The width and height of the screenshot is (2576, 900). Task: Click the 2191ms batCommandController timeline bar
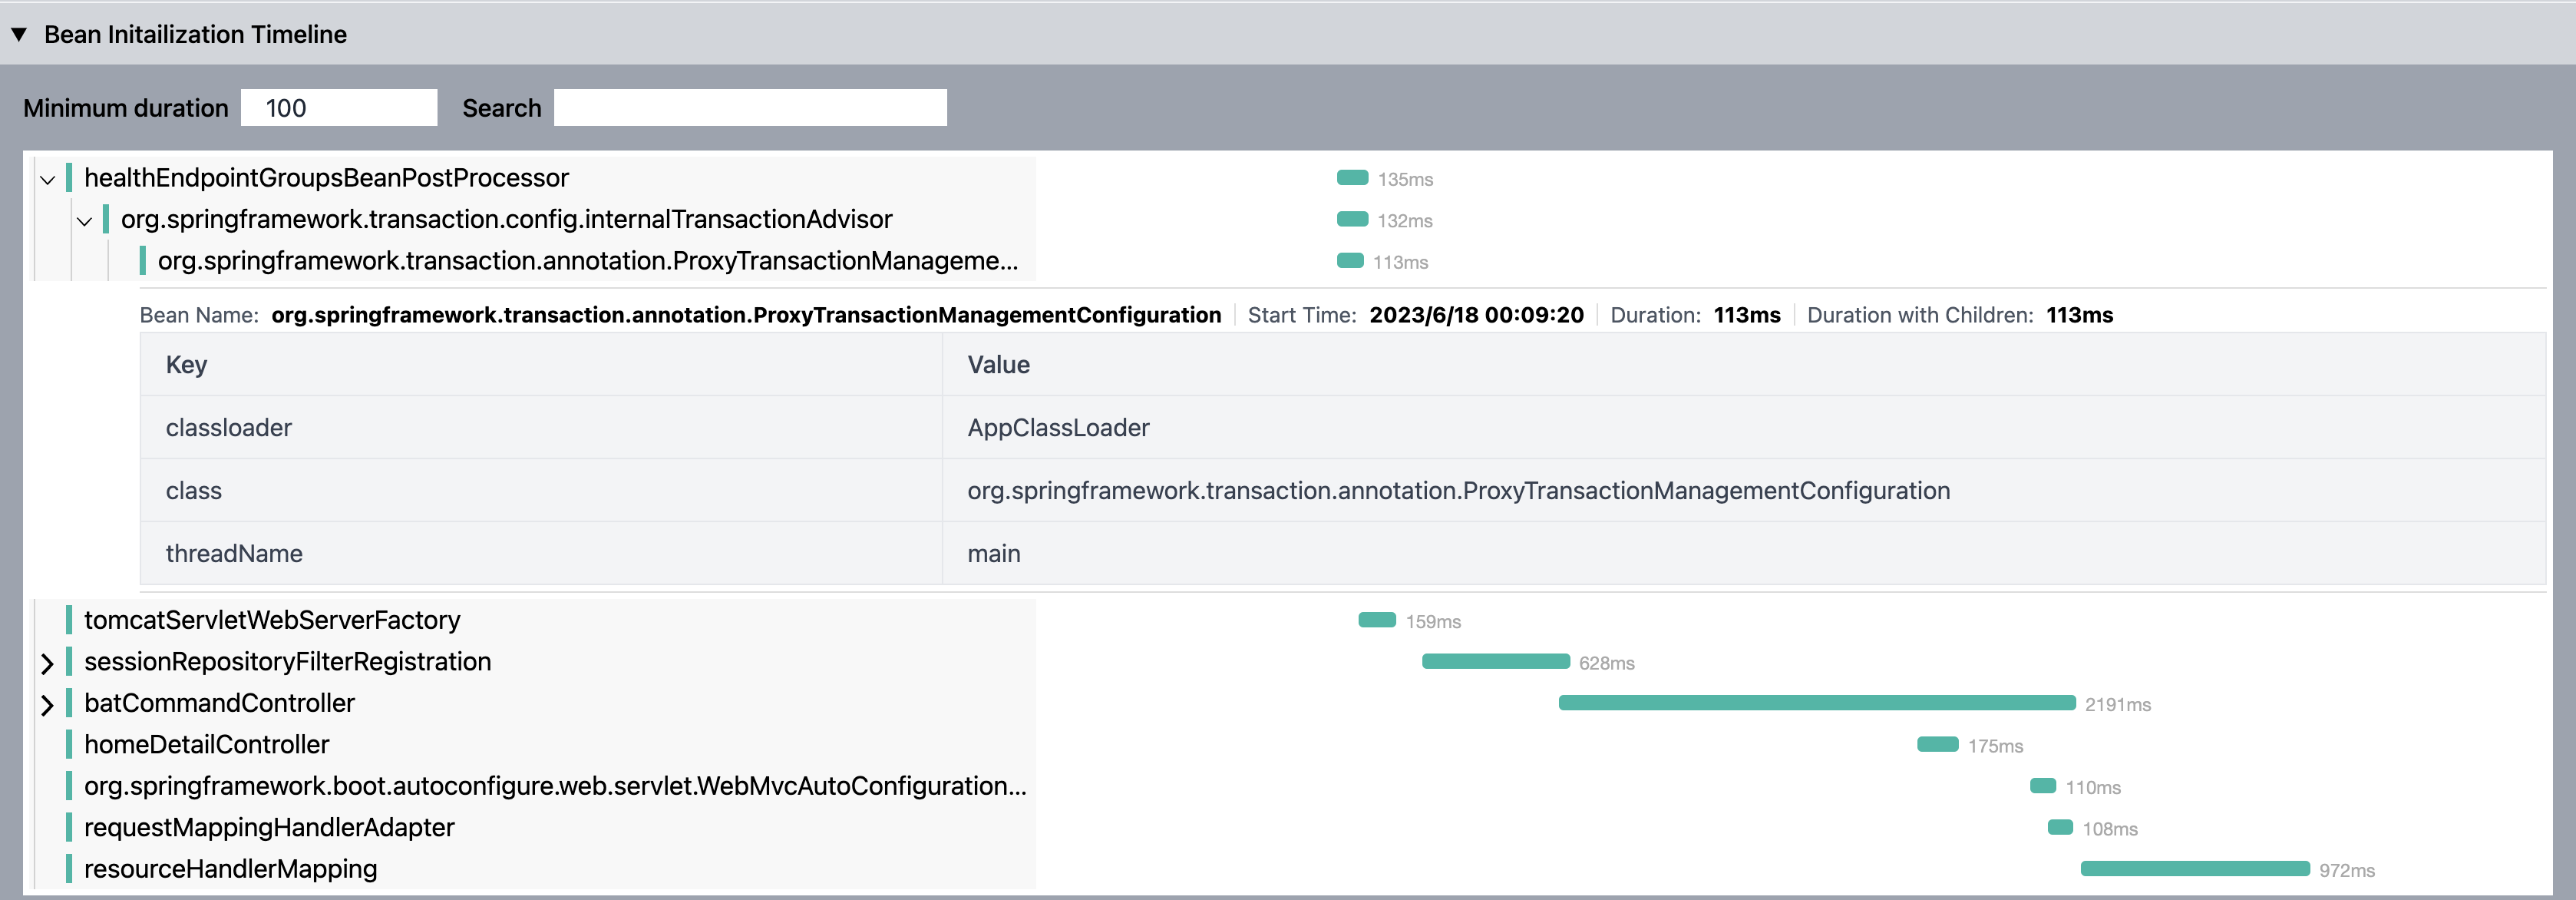click(x=1816, y=703)
